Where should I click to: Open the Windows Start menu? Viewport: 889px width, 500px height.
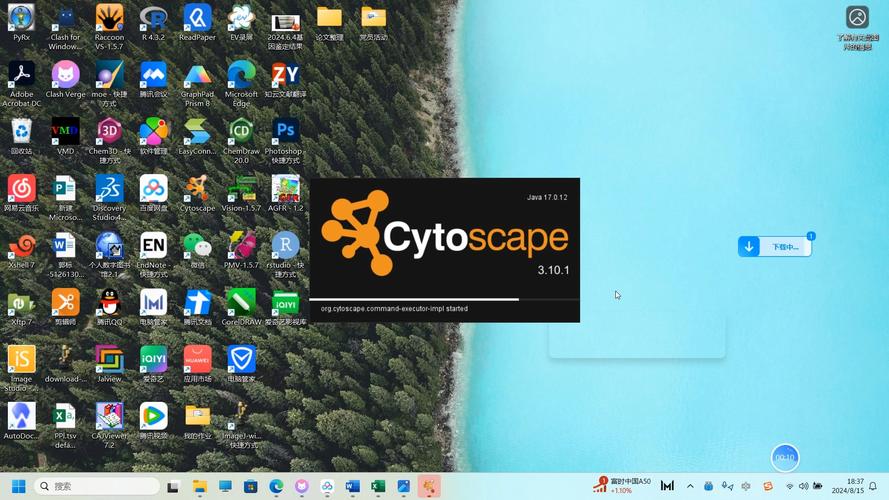point(19,486)
